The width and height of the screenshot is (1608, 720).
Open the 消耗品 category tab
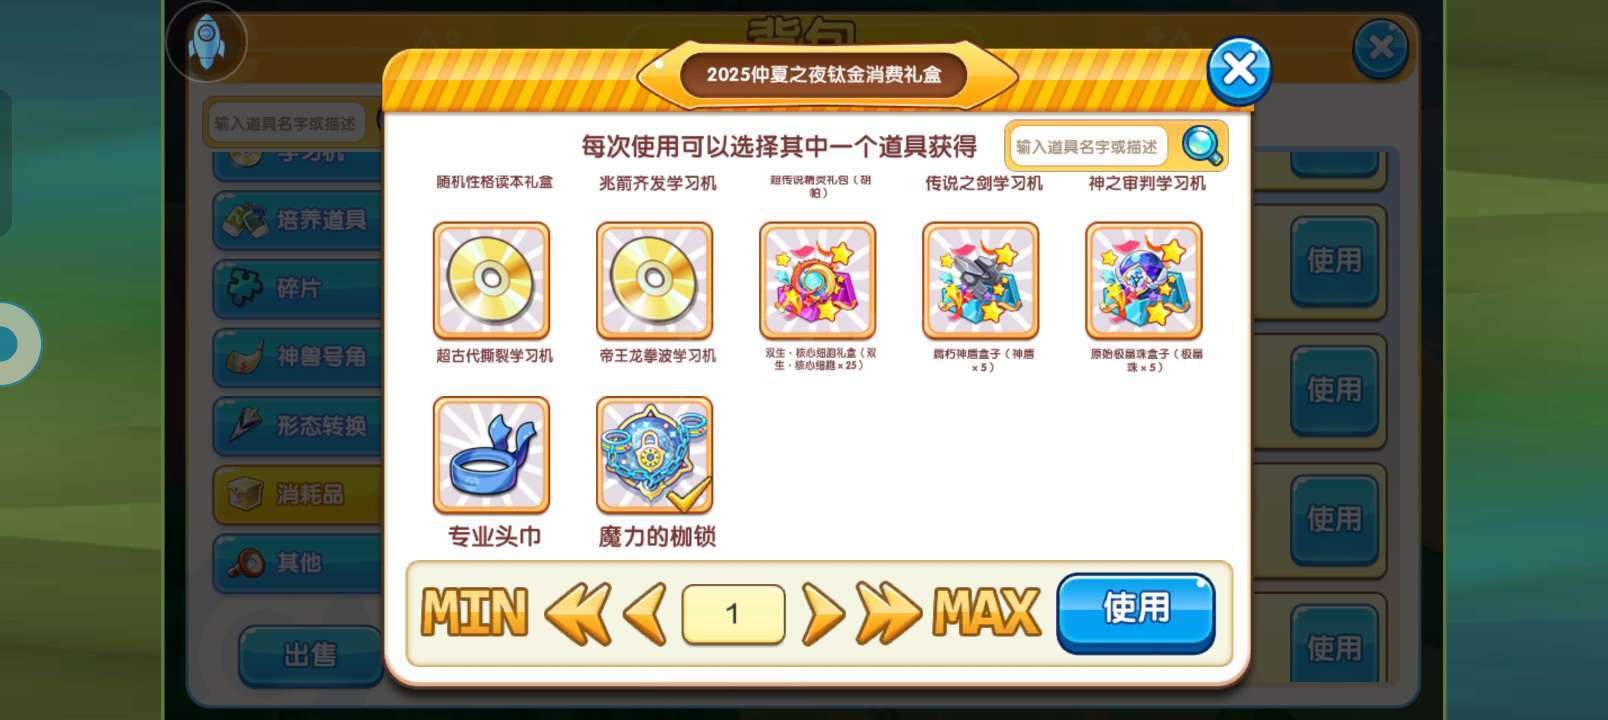pos(297,494)
